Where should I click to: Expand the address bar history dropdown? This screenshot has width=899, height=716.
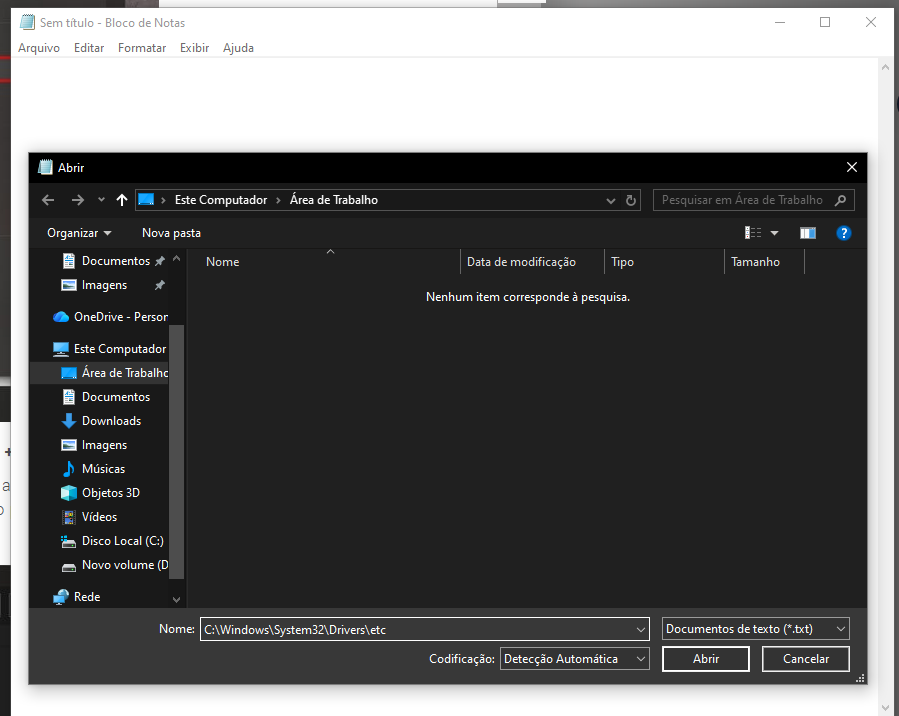point(611,200)
